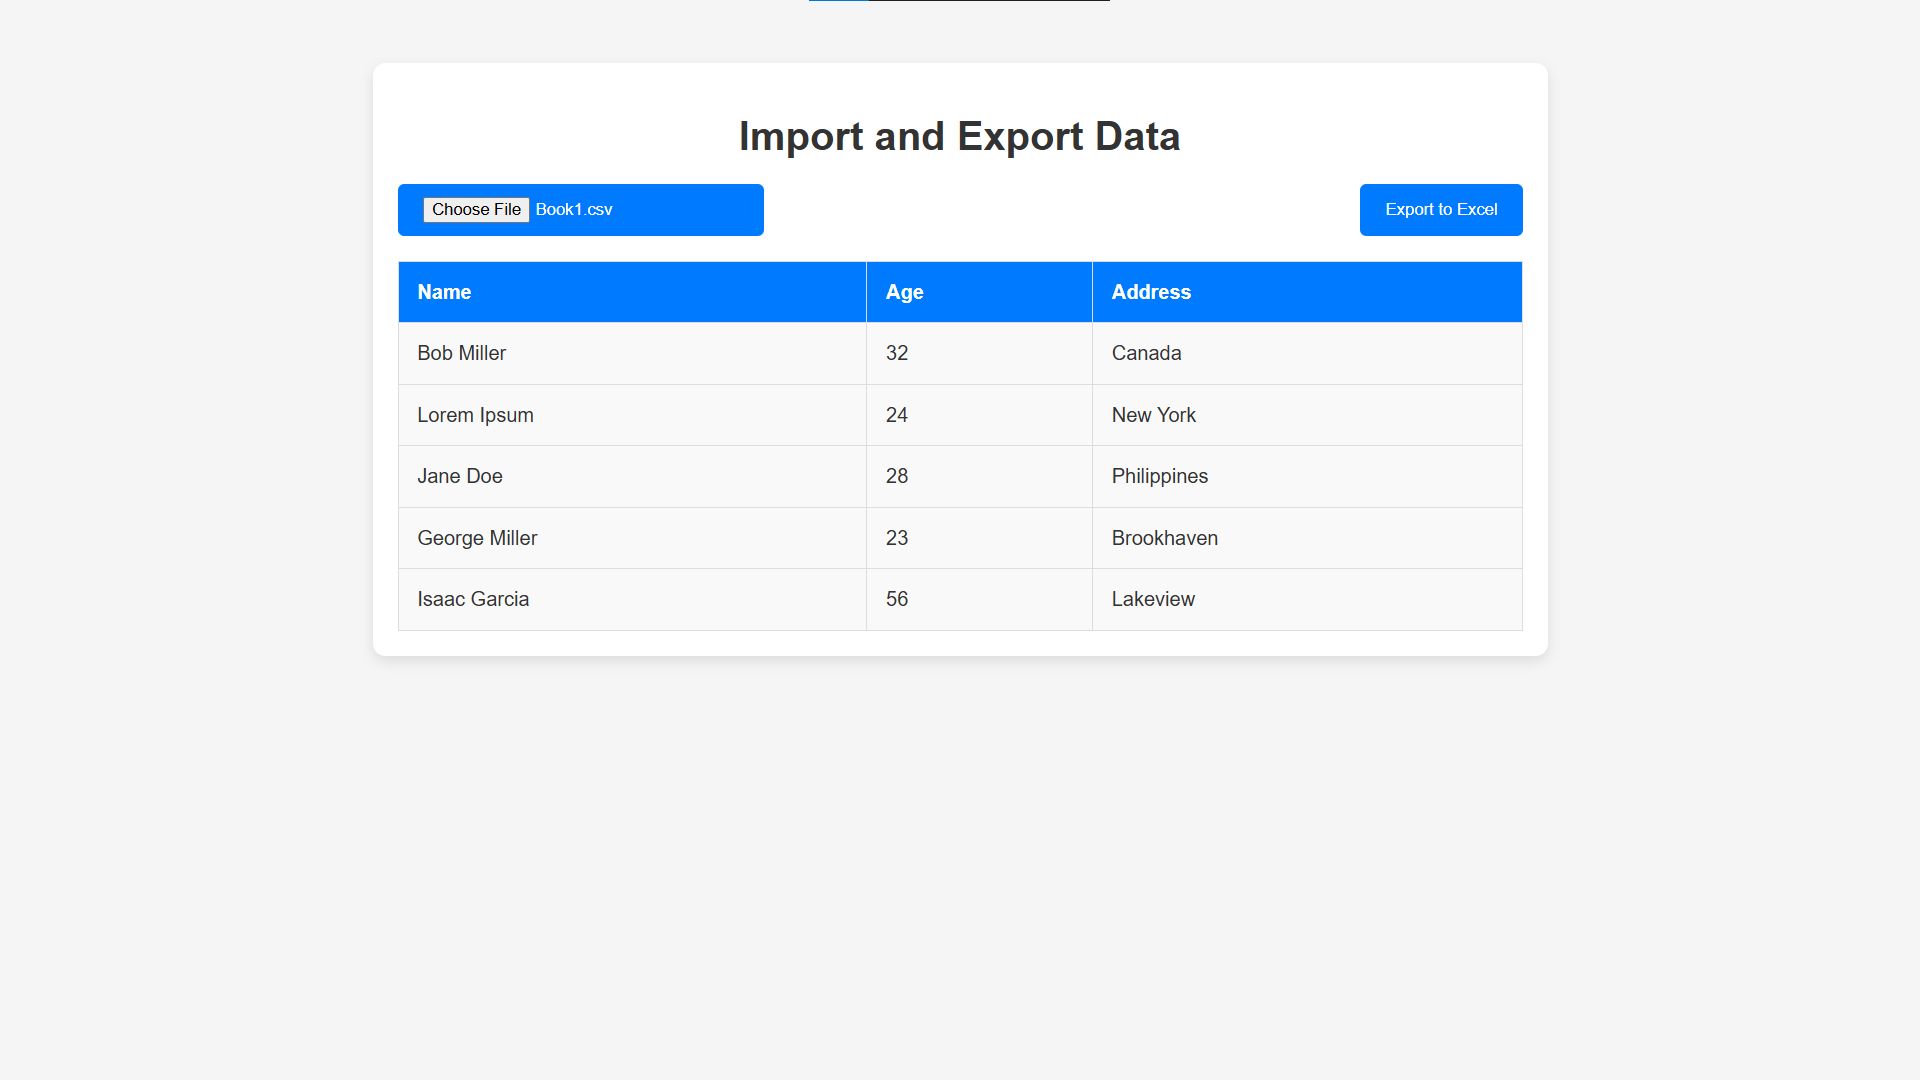
Task: Click the New York address cell
Action: coord(1307,415)
